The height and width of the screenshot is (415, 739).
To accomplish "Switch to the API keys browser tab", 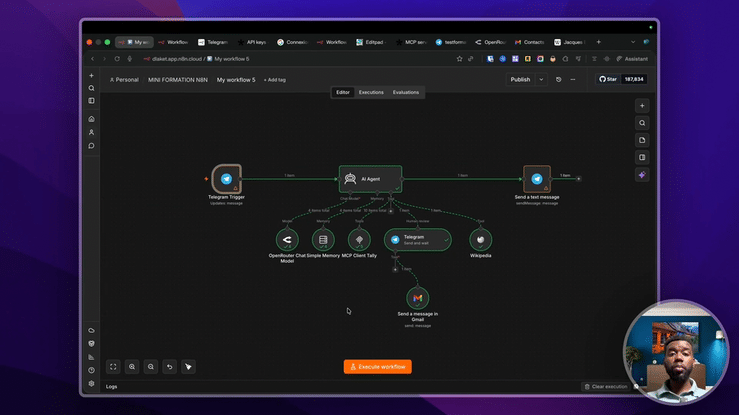I will point(252,42).
